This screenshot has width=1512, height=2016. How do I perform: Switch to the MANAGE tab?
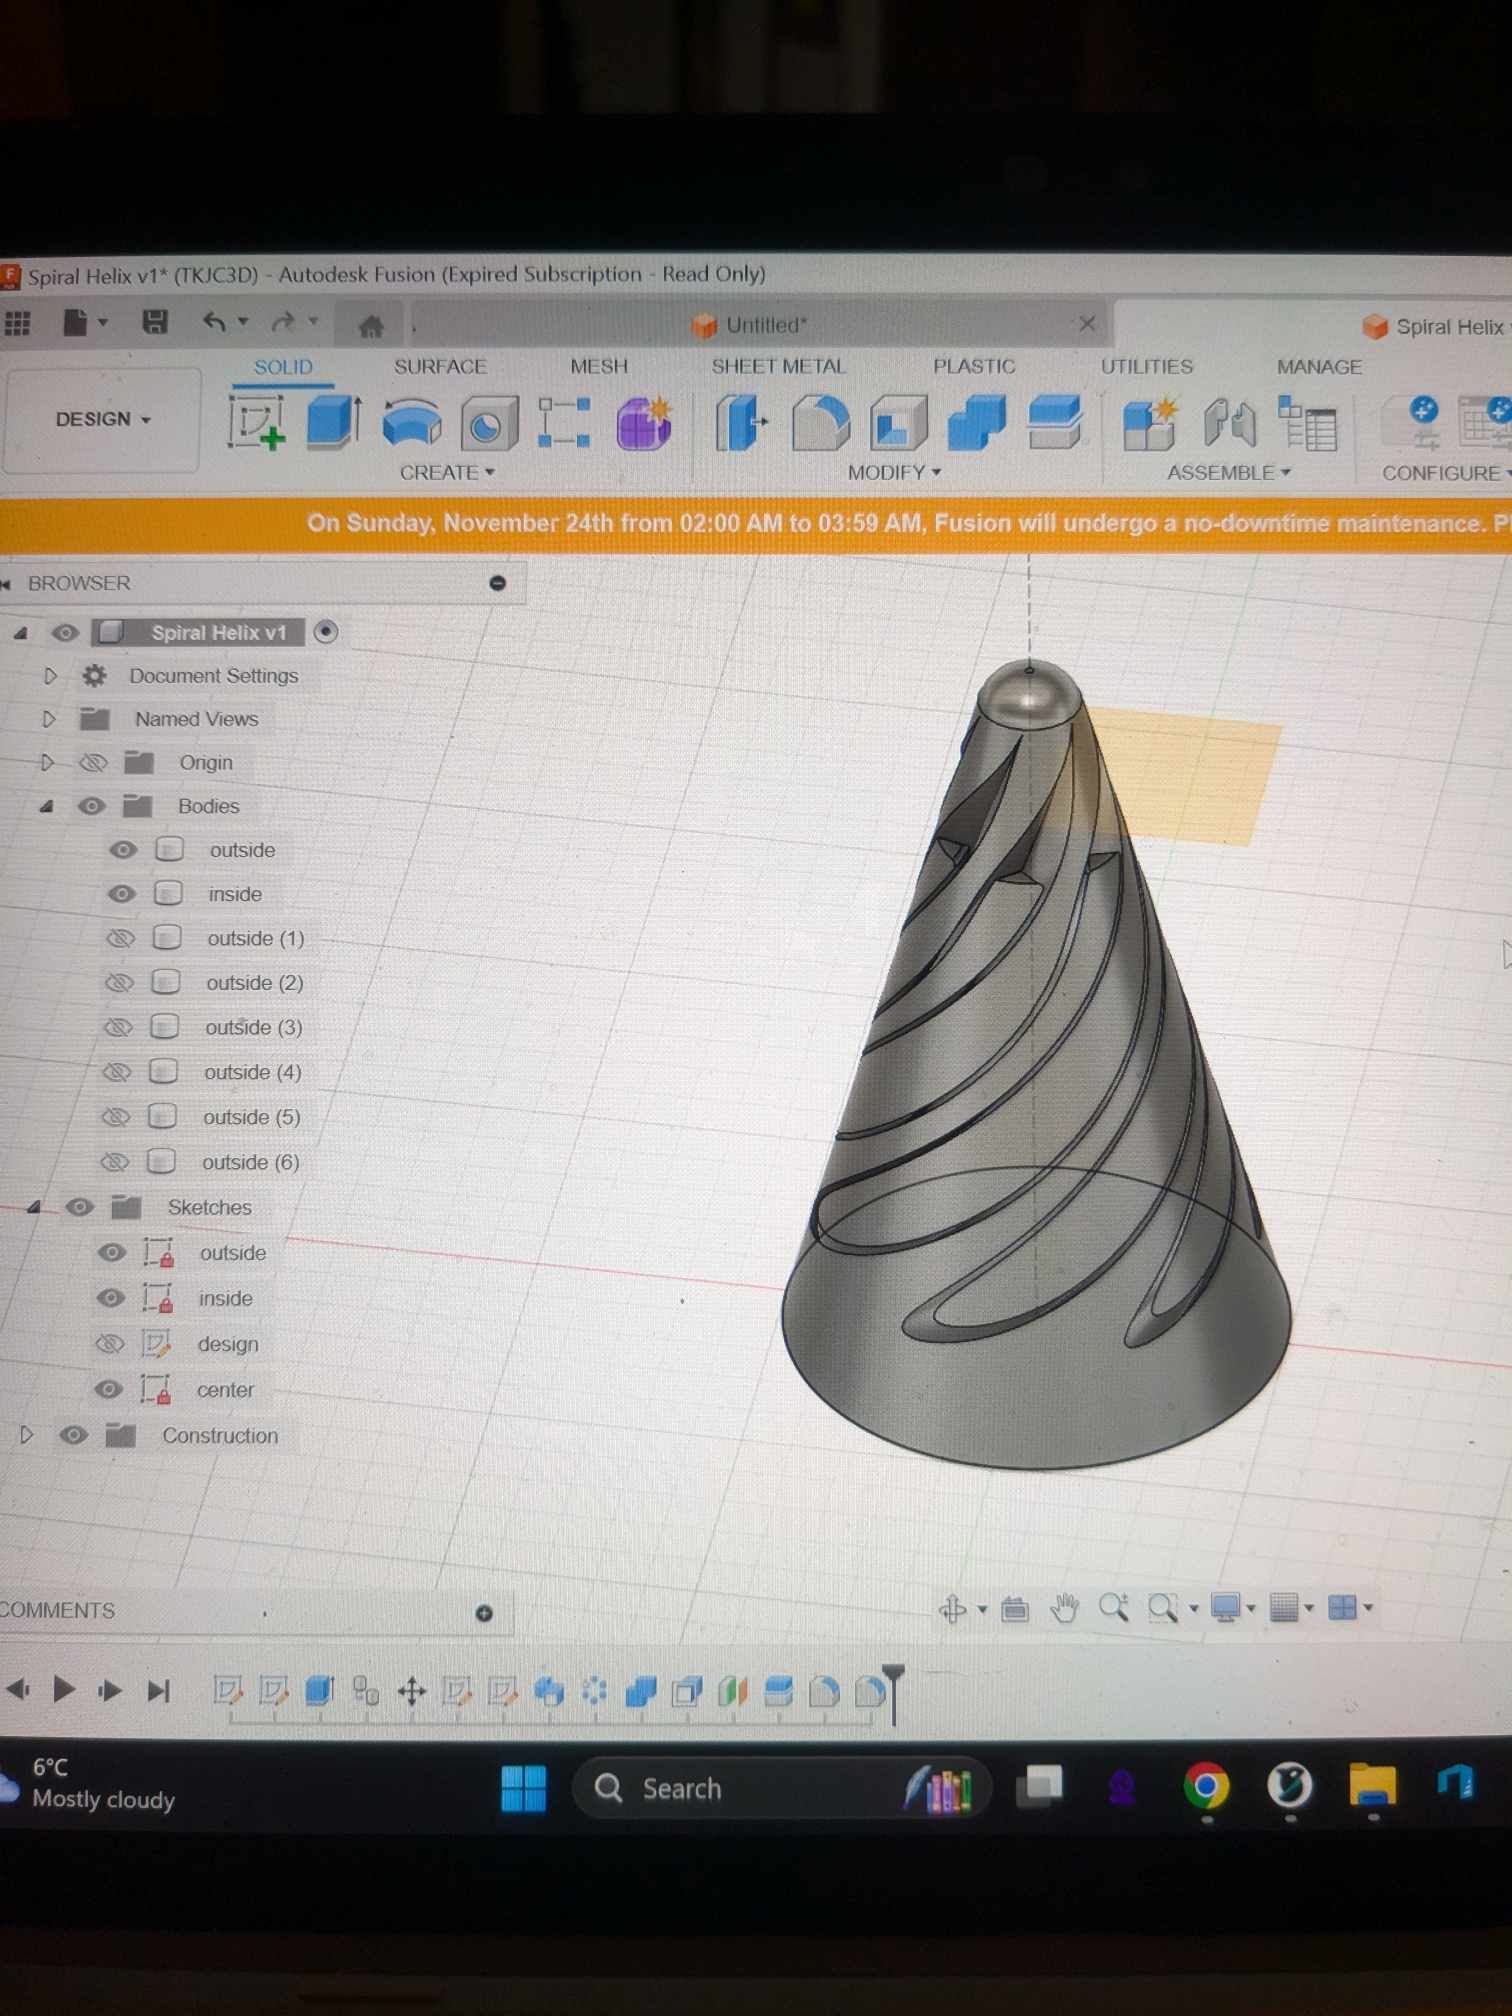click(1319, 367)
